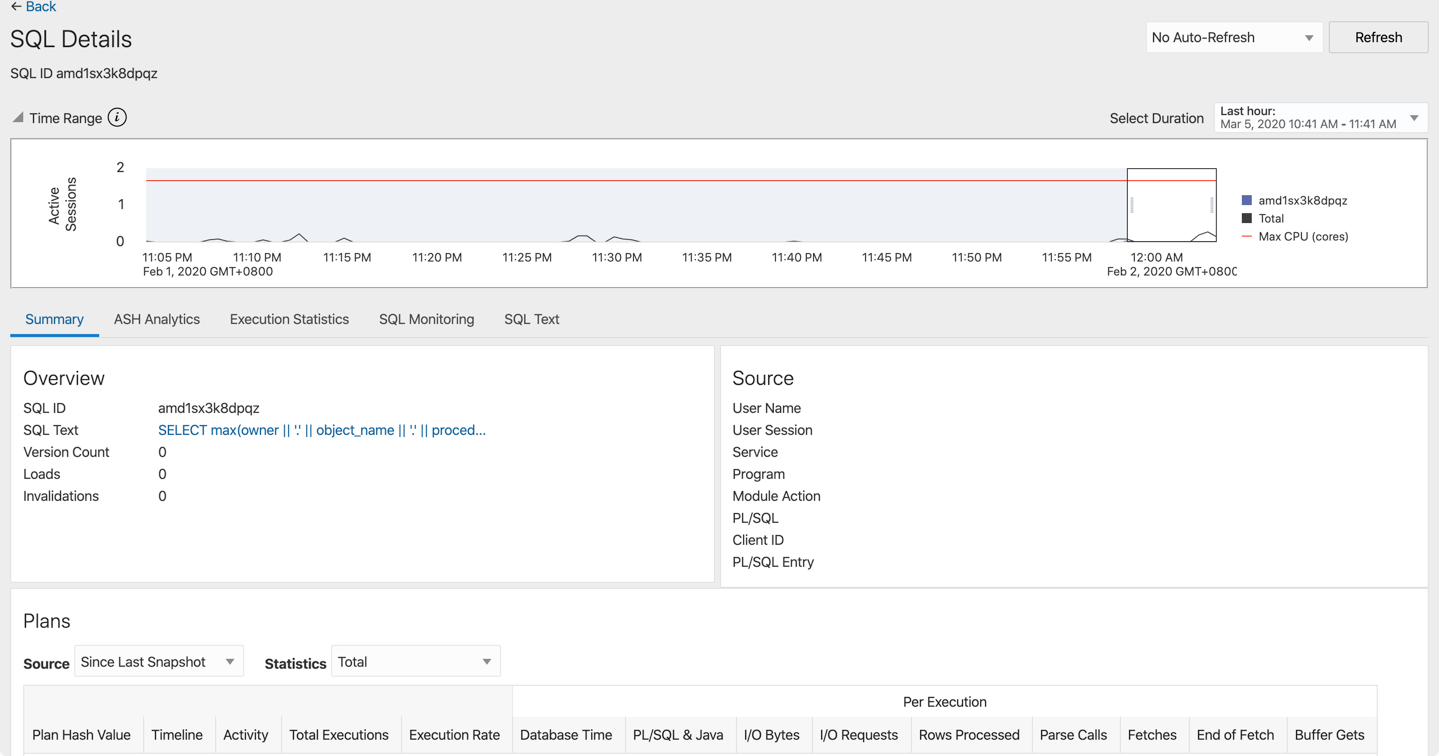Switch to the SQL Monitoring tab

coord(426,319)
